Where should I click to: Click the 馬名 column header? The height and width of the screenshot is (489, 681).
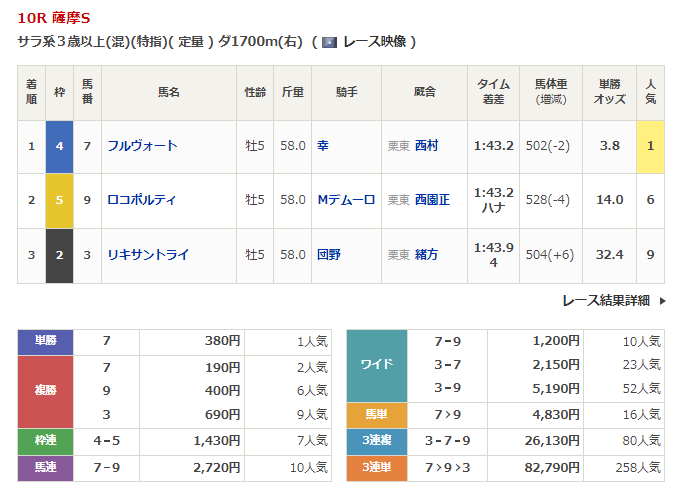[168, 92]
